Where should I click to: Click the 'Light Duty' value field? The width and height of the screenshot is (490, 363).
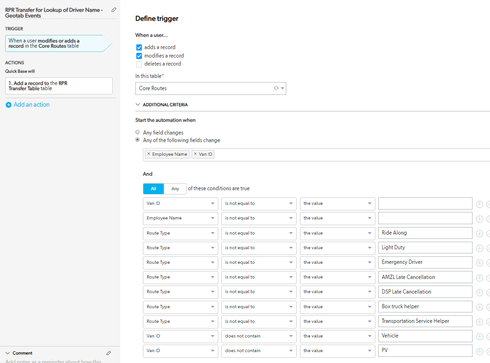425,248
